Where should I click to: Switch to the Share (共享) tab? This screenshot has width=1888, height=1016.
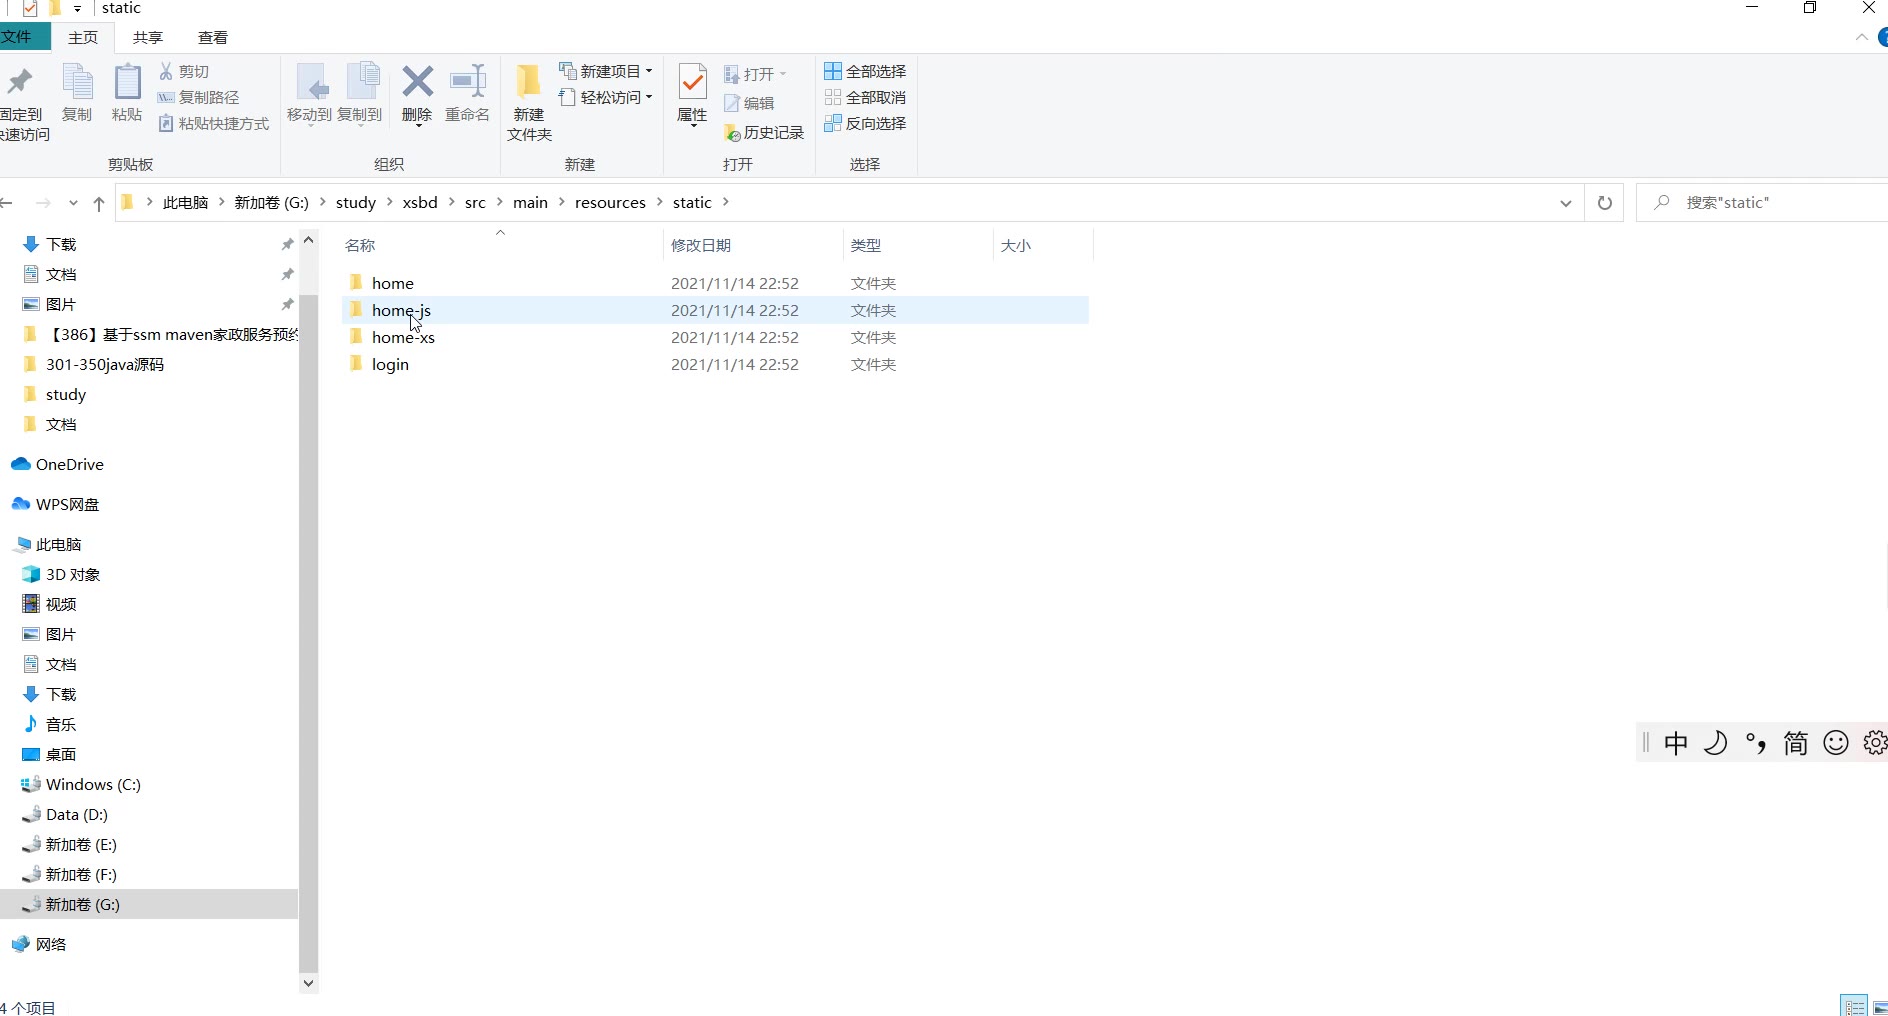click(148, 37)
